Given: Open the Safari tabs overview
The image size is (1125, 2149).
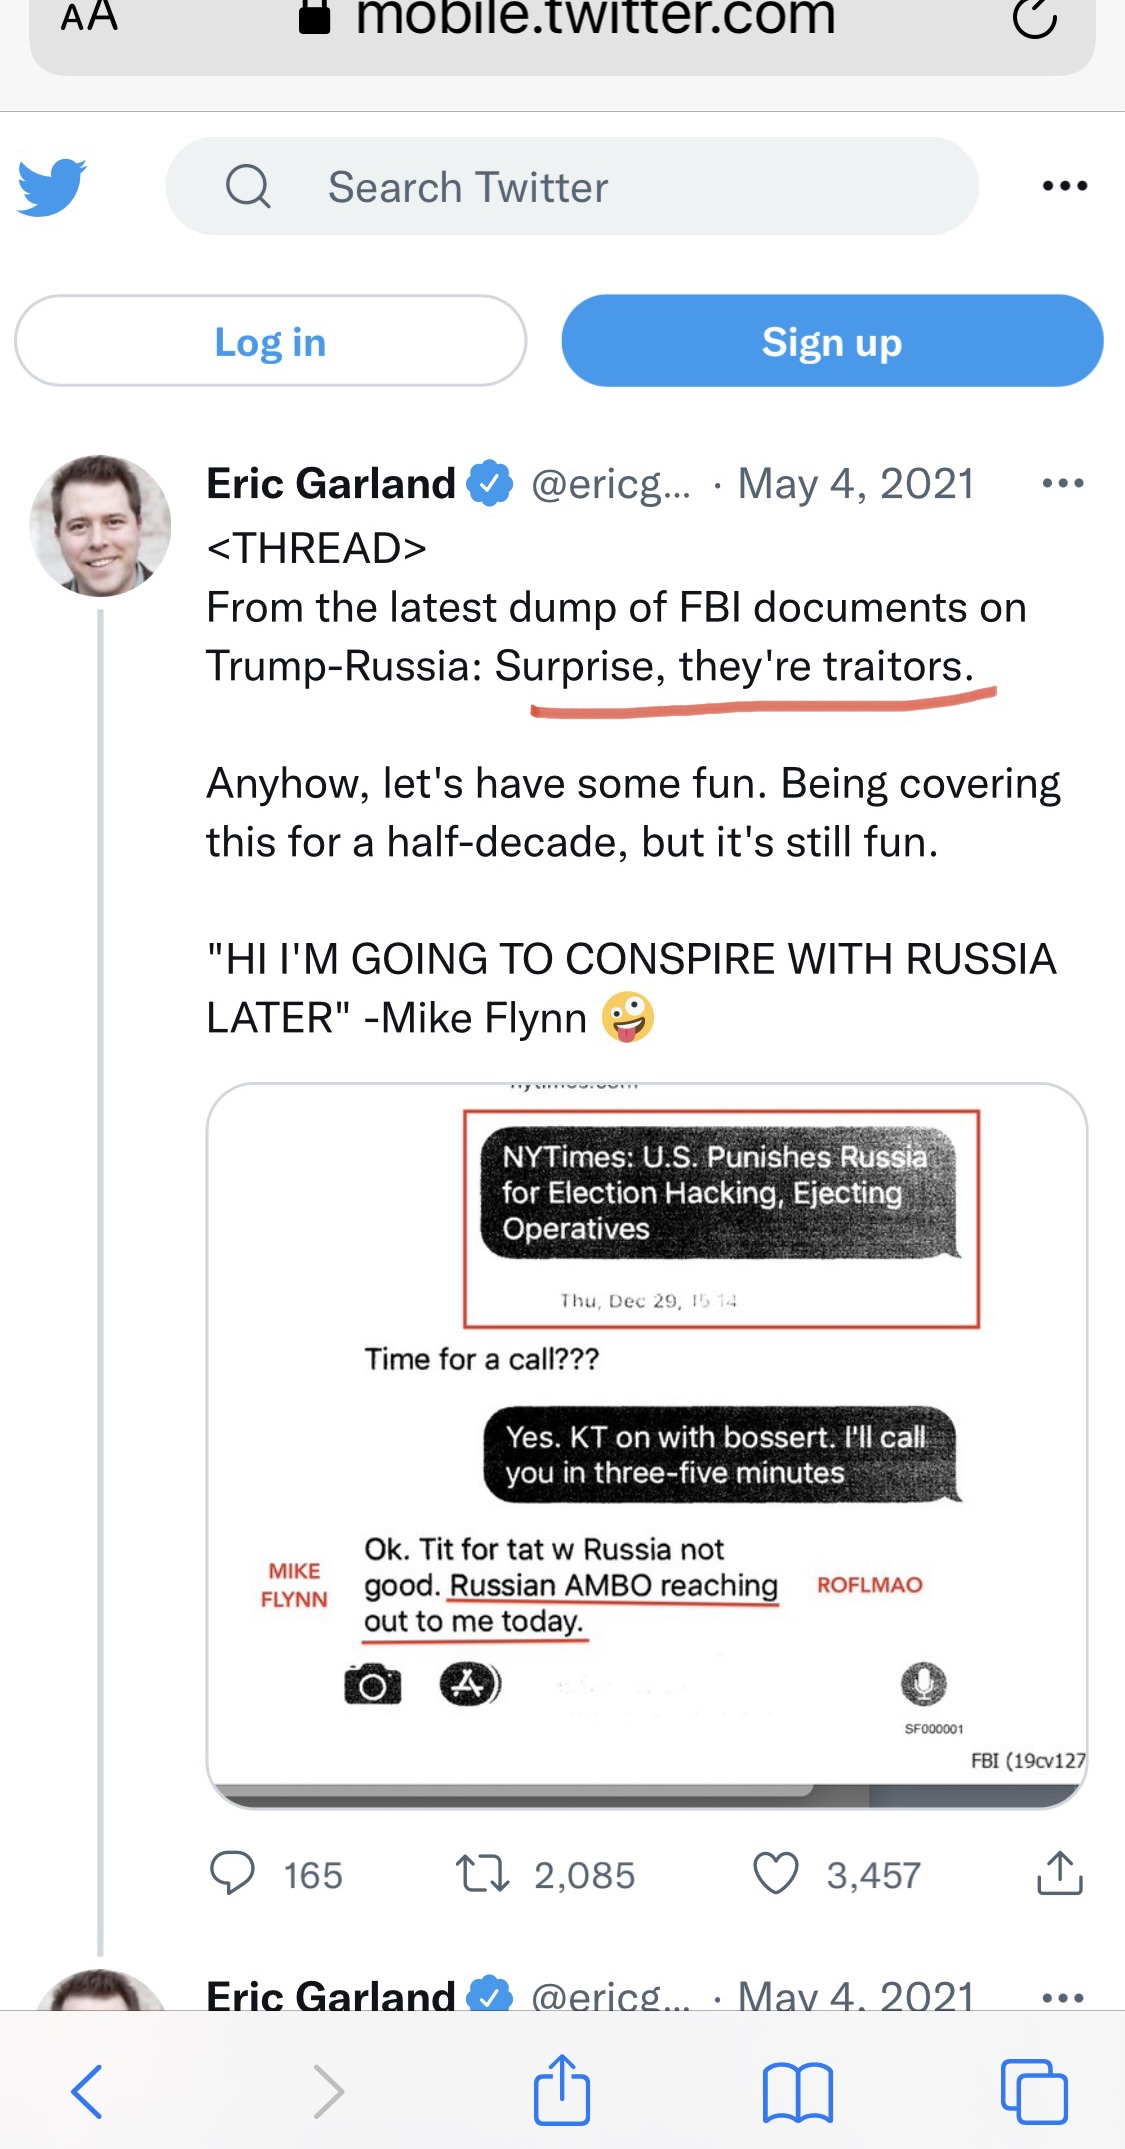Looking at the screenshot, I should coord(1034,2091).
